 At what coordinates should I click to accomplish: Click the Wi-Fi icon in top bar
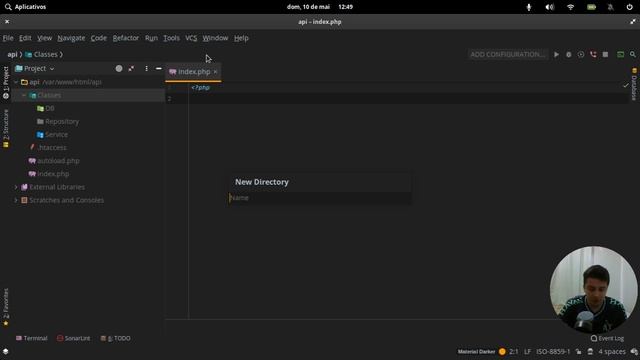pos(571,7)
